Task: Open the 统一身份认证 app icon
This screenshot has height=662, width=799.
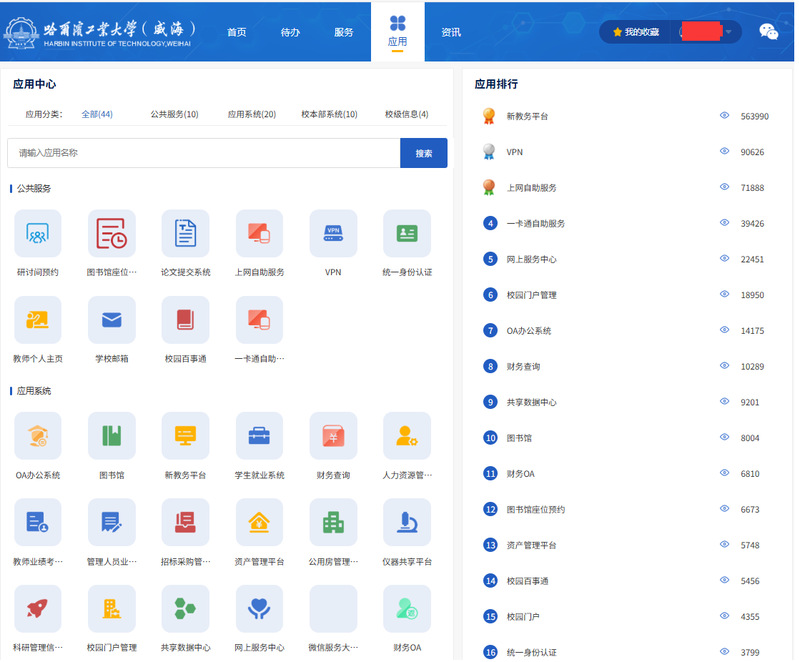Action: click(407, 234)
